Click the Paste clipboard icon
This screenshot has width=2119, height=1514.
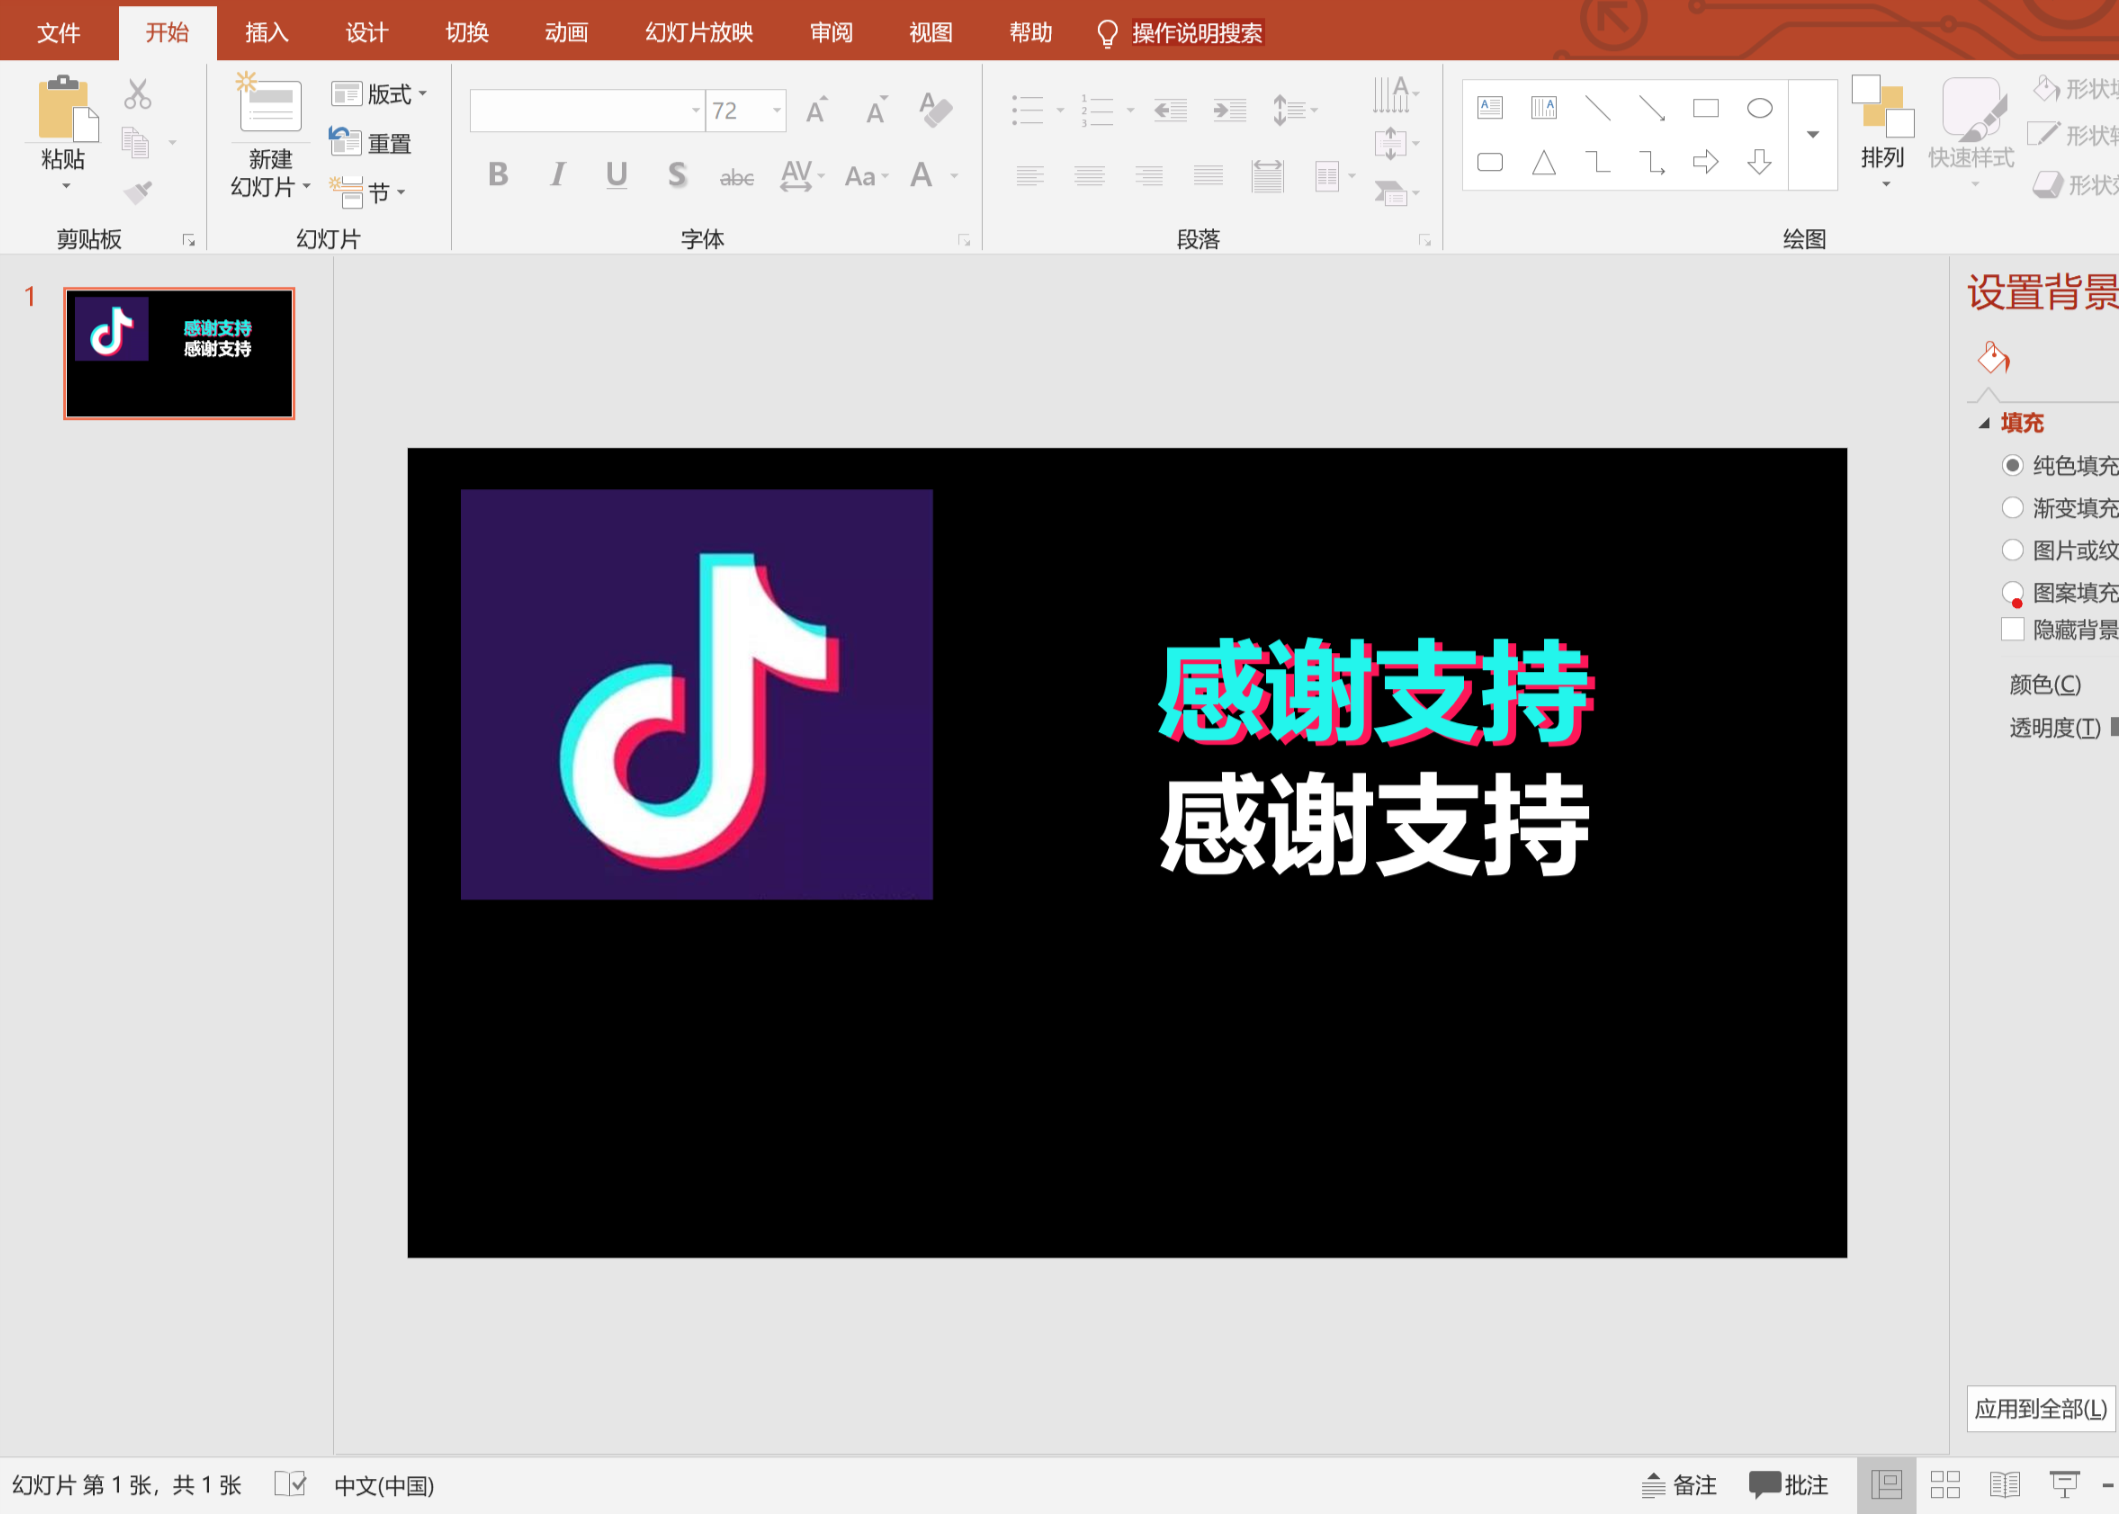[x=66, y=108]
